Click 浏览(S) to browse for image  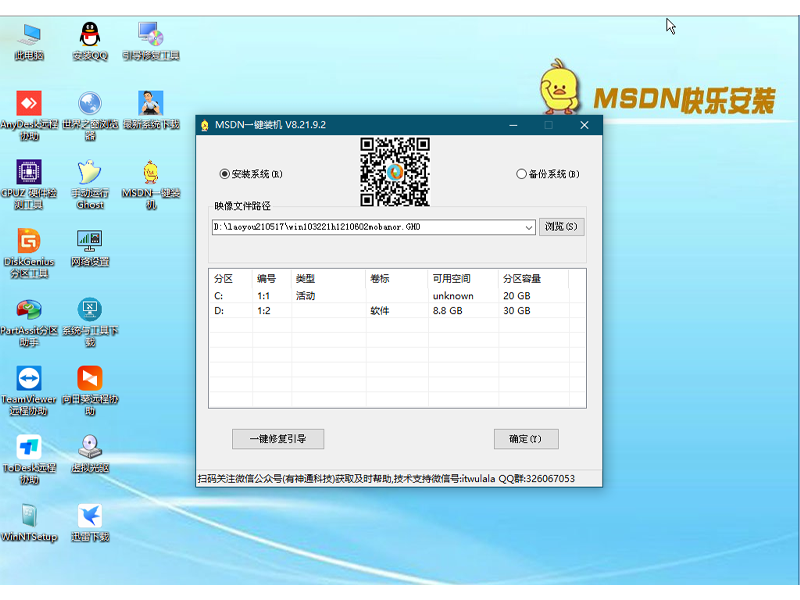(x=563, y=227)
